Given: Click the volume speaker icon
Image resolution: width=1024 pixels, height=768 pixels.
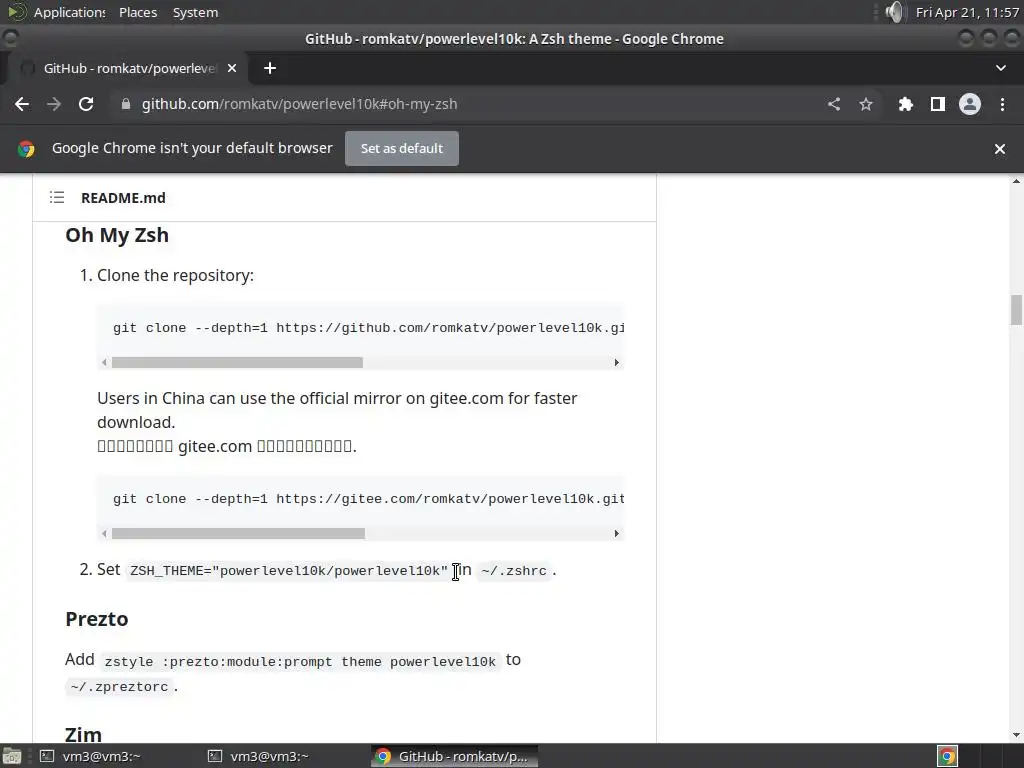Looking at the screenshot, I should coord(895,12).
